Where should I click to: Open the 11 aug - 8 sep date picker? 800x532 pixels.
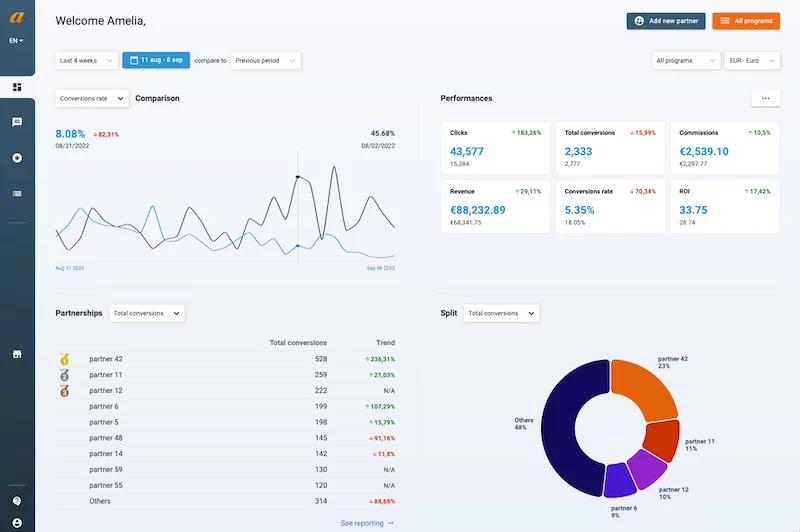point(156,61)
